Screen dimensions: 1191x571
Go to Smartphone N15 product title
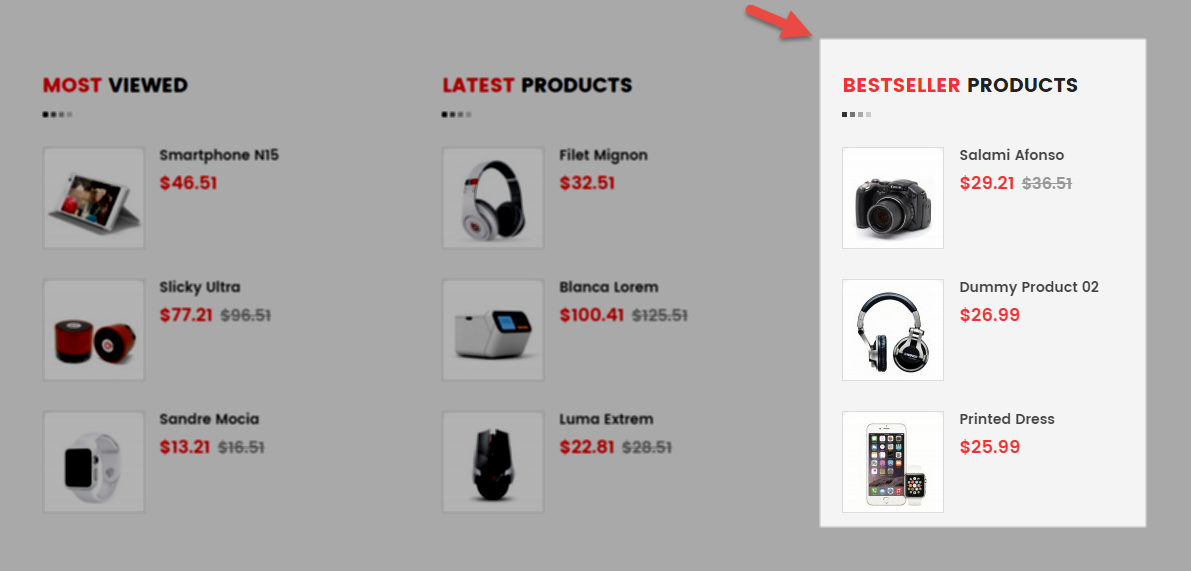click(x=219, y=156)
